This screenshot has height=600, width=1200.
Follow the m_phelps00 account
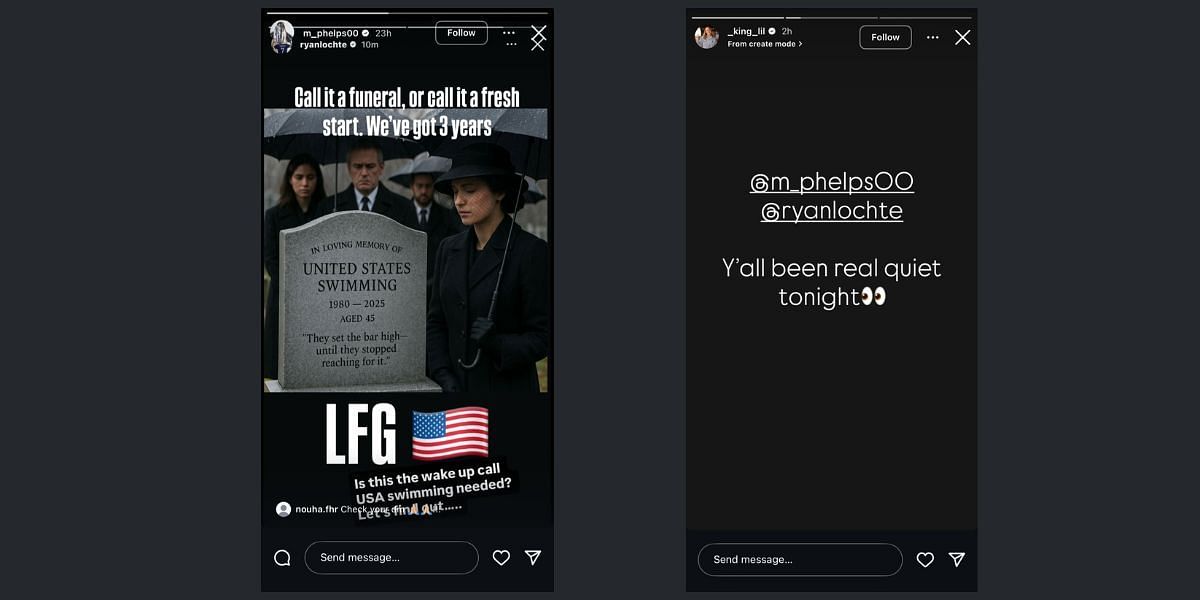pyautogui.click(x=461, y=33)
